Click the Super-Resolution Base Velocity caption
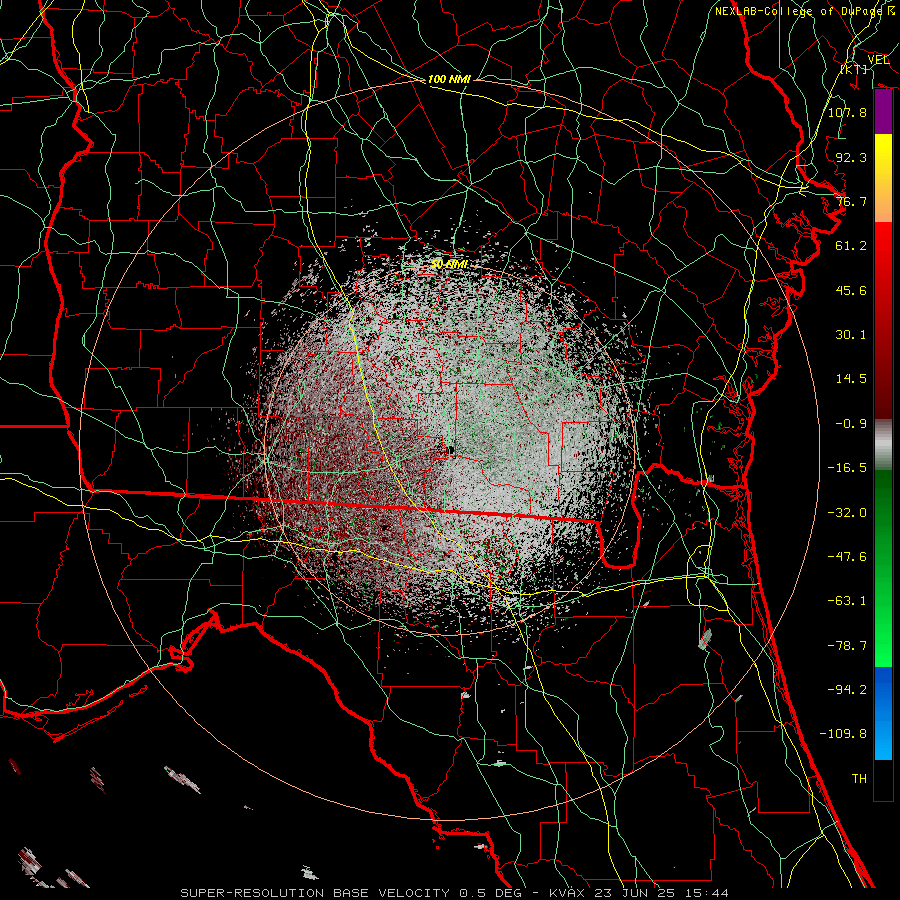This screenshot has height=900, width=900. pos(455,893)
